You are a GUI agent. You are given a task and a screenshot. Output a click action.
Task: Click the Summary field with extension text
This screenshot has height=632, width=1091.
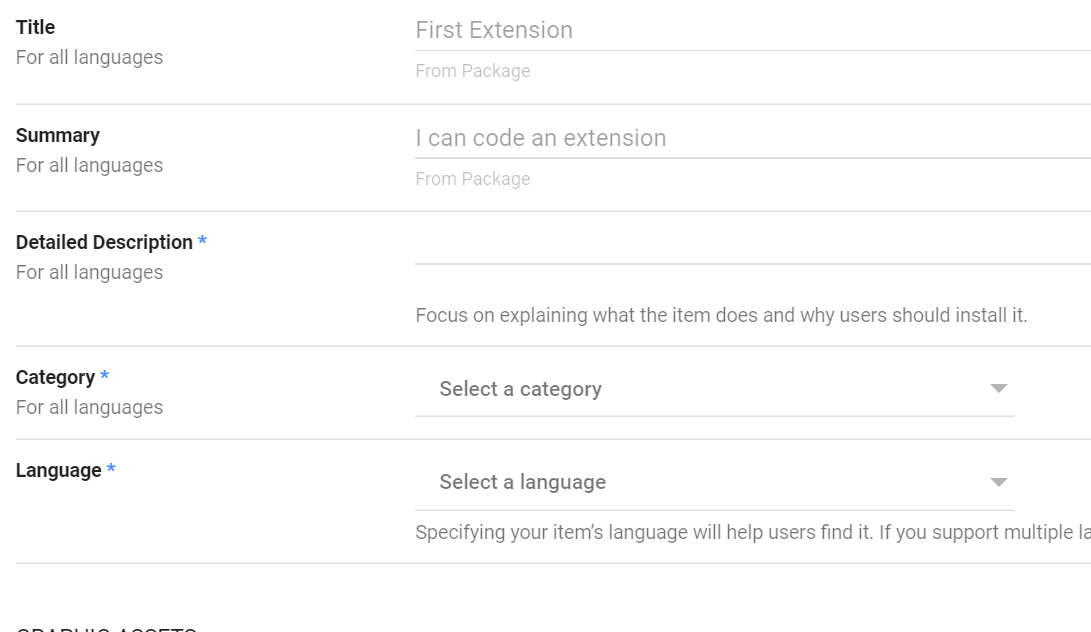tap(750, 138)
